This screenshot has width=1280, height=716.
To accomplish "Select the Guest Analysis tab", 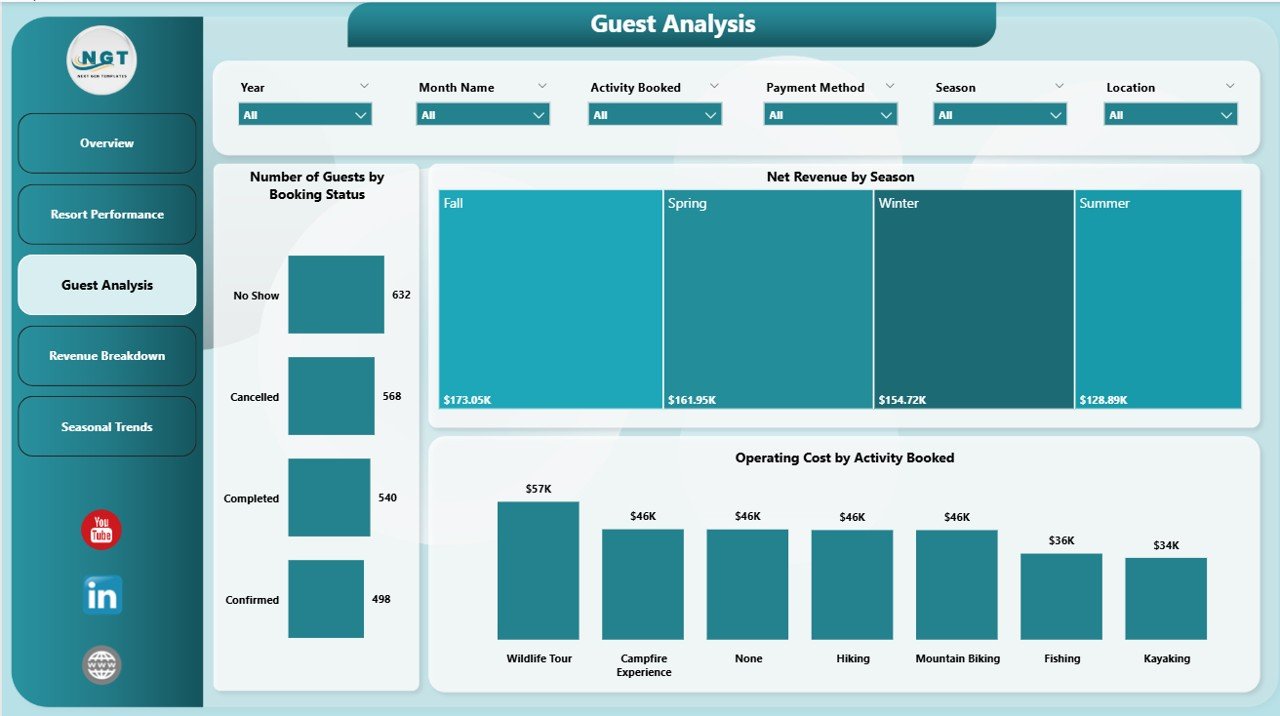I will coord(107,285).
